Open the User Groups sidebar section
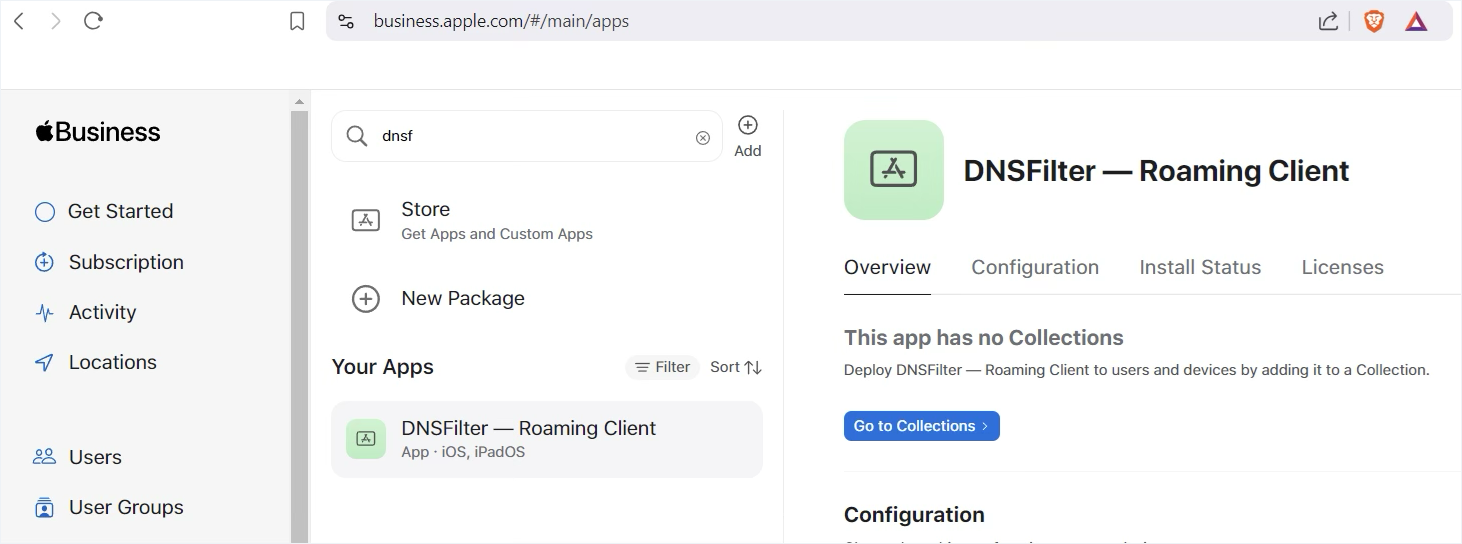The image size is (1462, 544). click(x=126, y=507)
